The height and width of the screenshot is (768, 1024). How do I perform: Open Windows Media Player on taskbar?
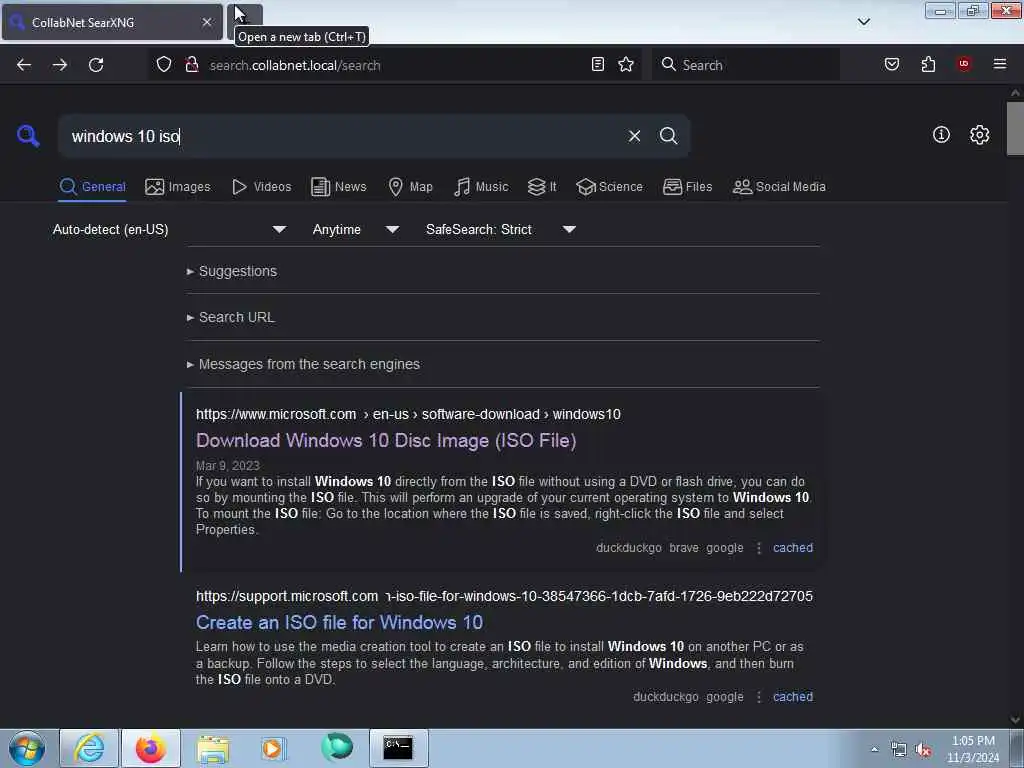(275, 748)
